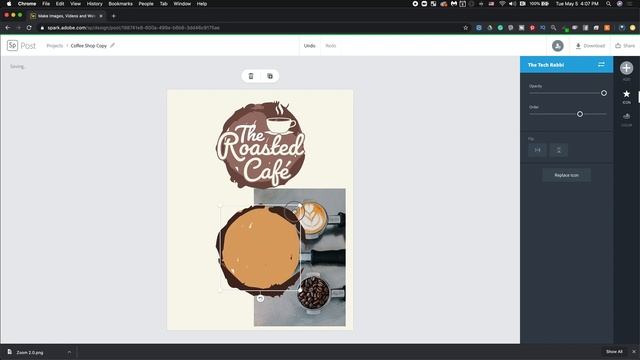Viewport: 640px width, 360px height.
Task: Click the Share button
Action: (x=625, y=46)
